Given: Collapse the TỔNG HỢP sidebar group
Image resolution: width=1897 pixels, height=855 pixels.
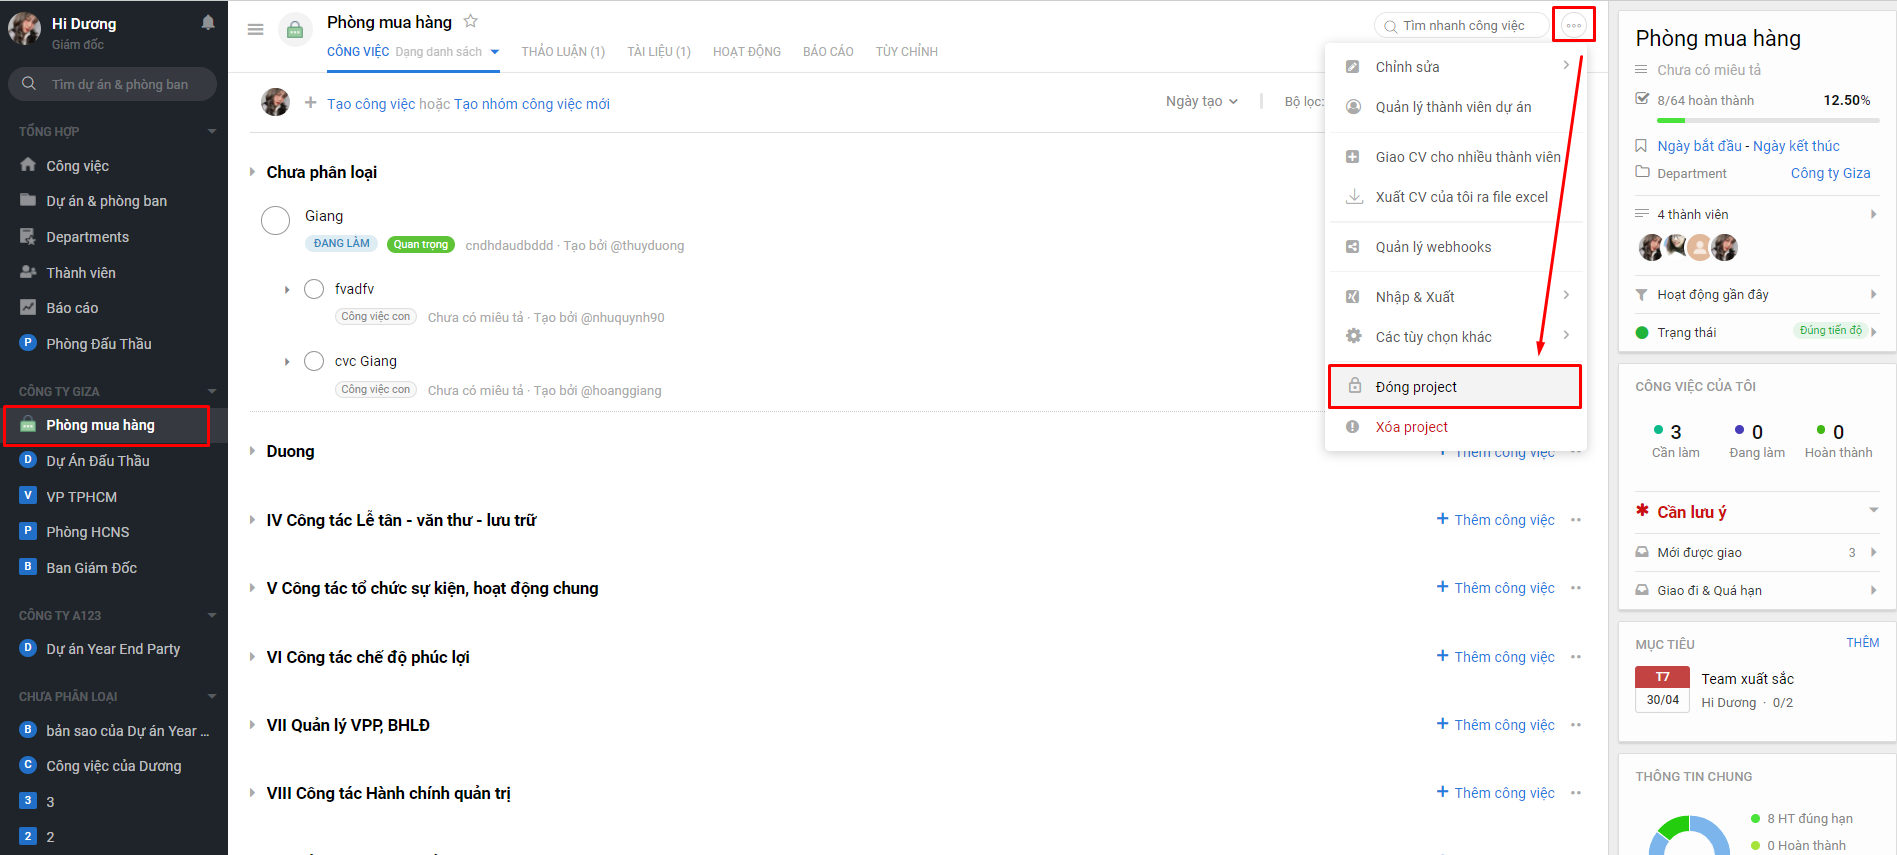Looking at the screenshot, I should point(212,131).
